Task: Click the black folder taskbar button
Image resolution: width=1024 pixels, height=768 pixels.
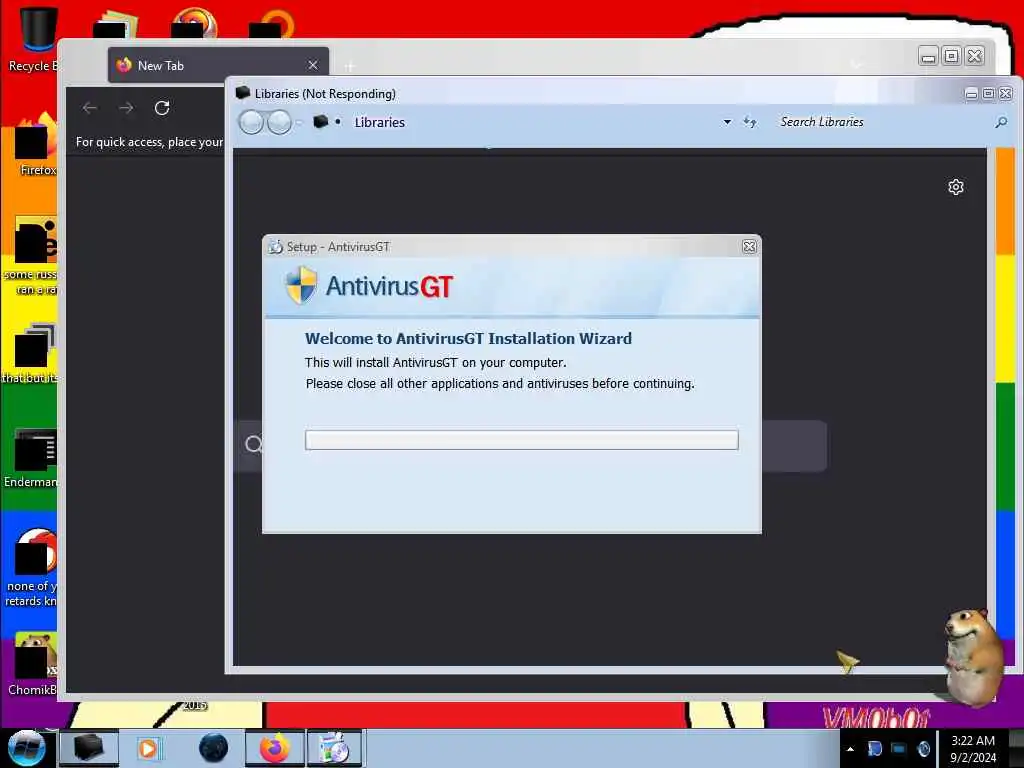Action: (x=89, y=748)
